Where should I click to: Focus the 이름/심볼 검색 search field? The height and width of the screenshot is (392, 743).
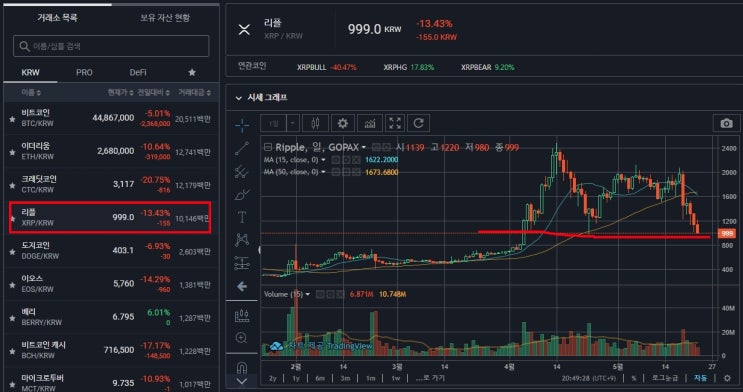(111, 46)
